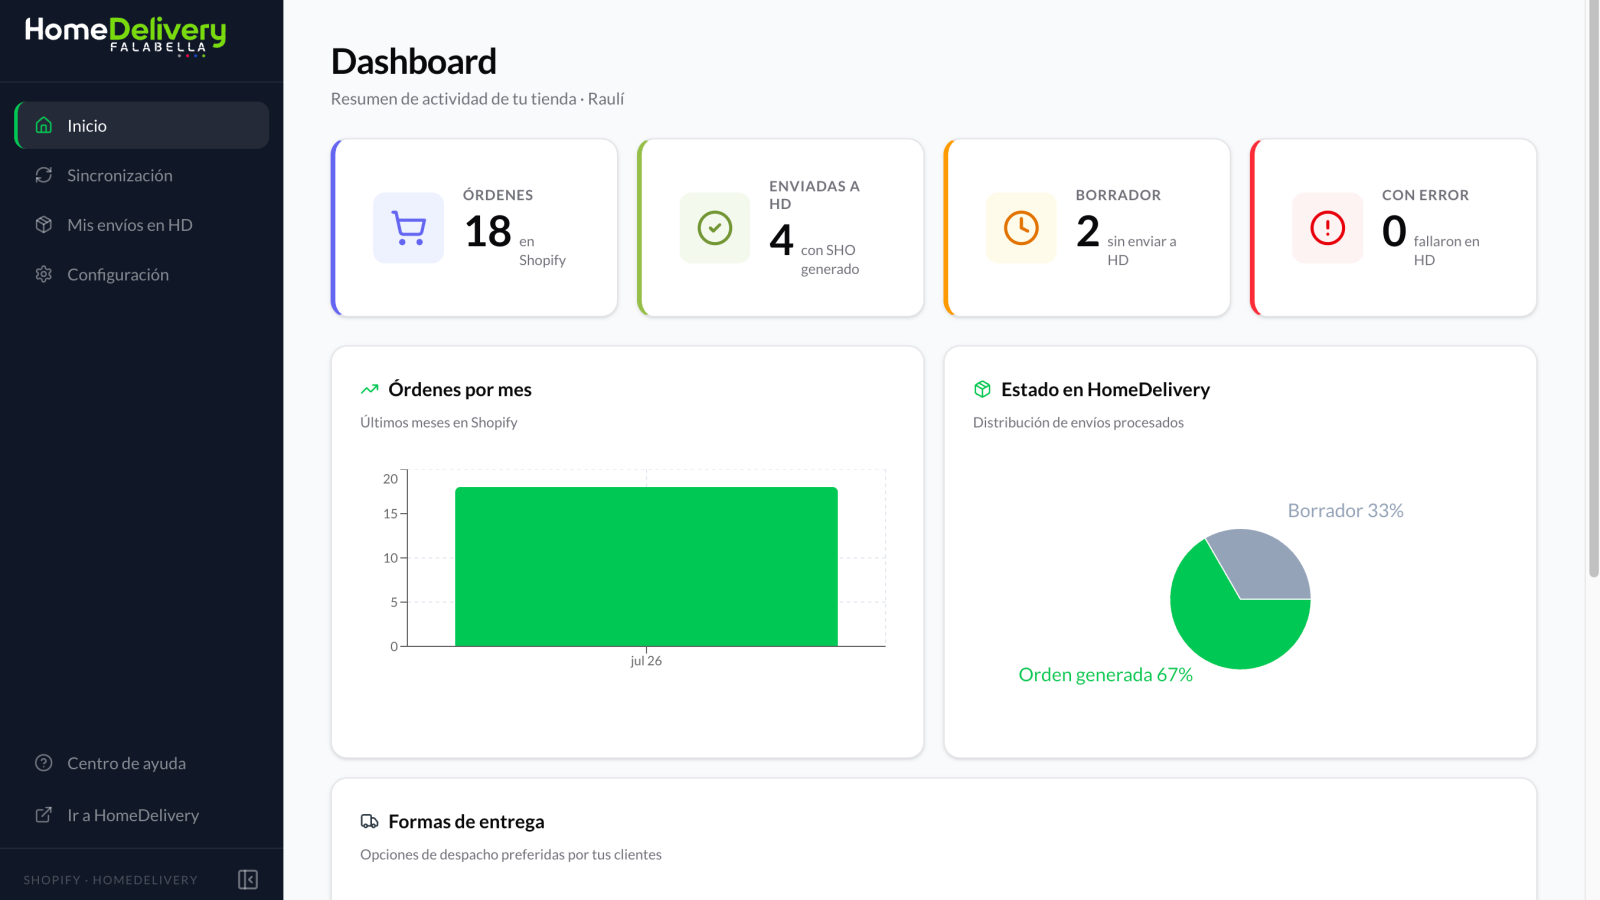Collapse the sidebar with the panel toggle icon
This screenshot has height=900, width=1600.
click(x=248, y=879)
